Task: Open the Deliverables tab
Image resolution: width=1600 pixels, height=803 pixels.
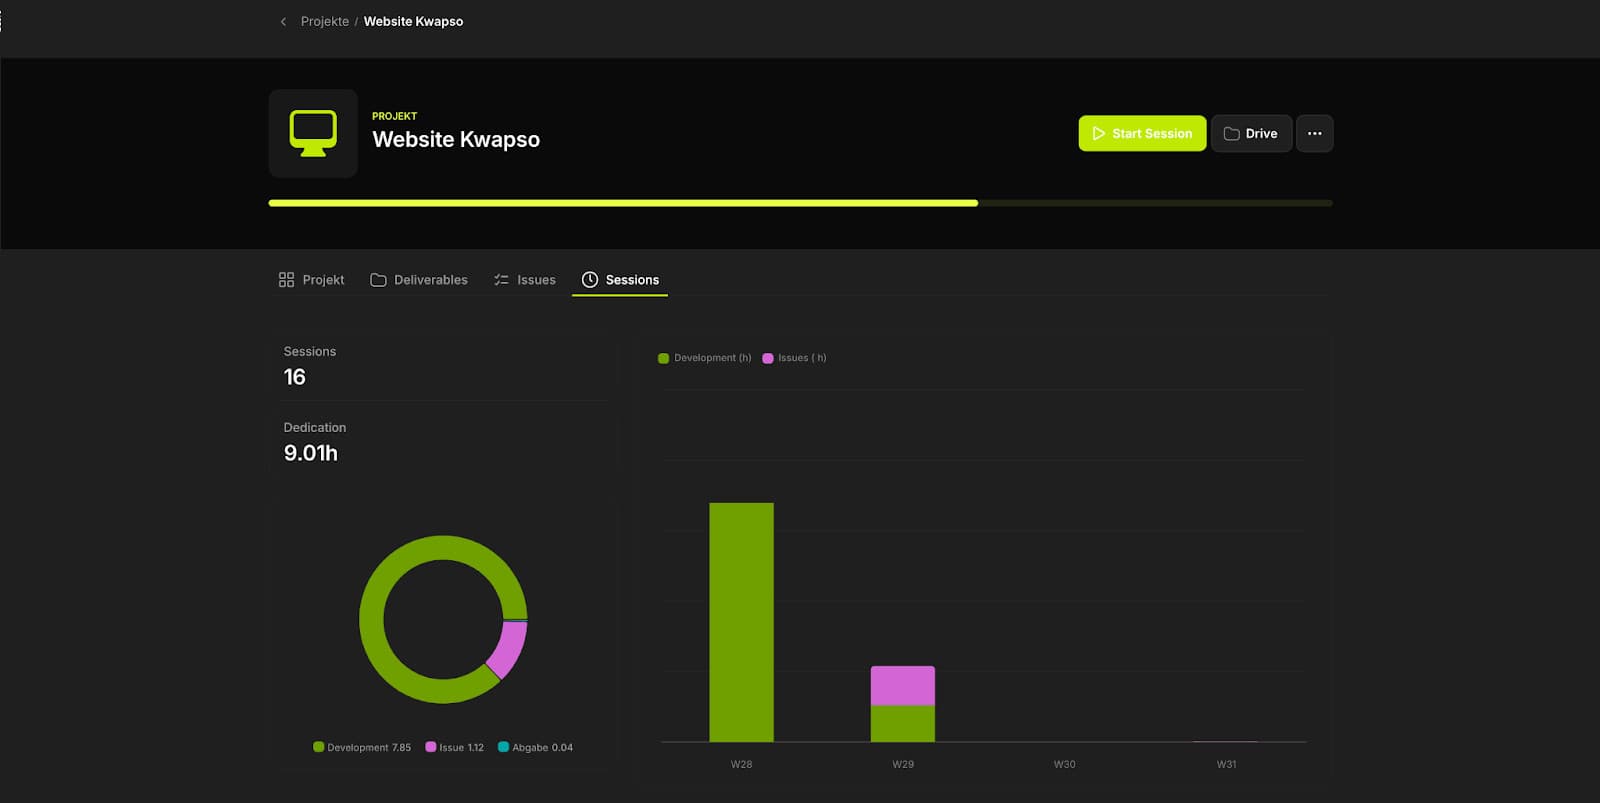Action: tap(419, 280)
